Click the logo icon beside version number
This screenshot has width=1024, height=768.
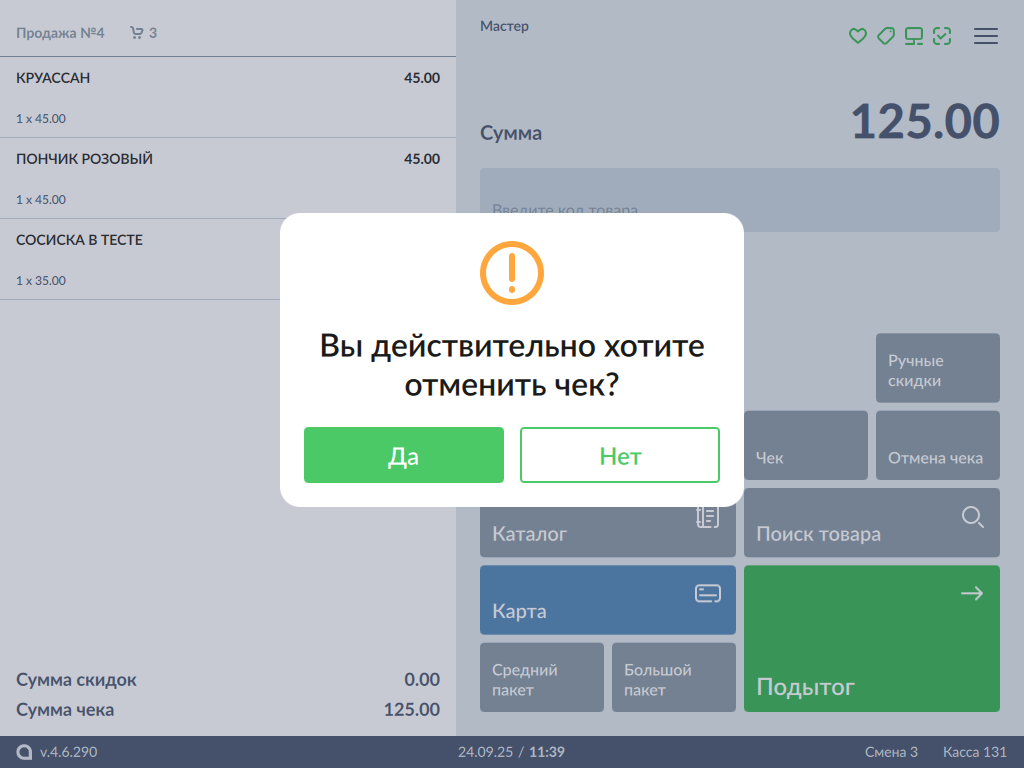coord(24,752)
